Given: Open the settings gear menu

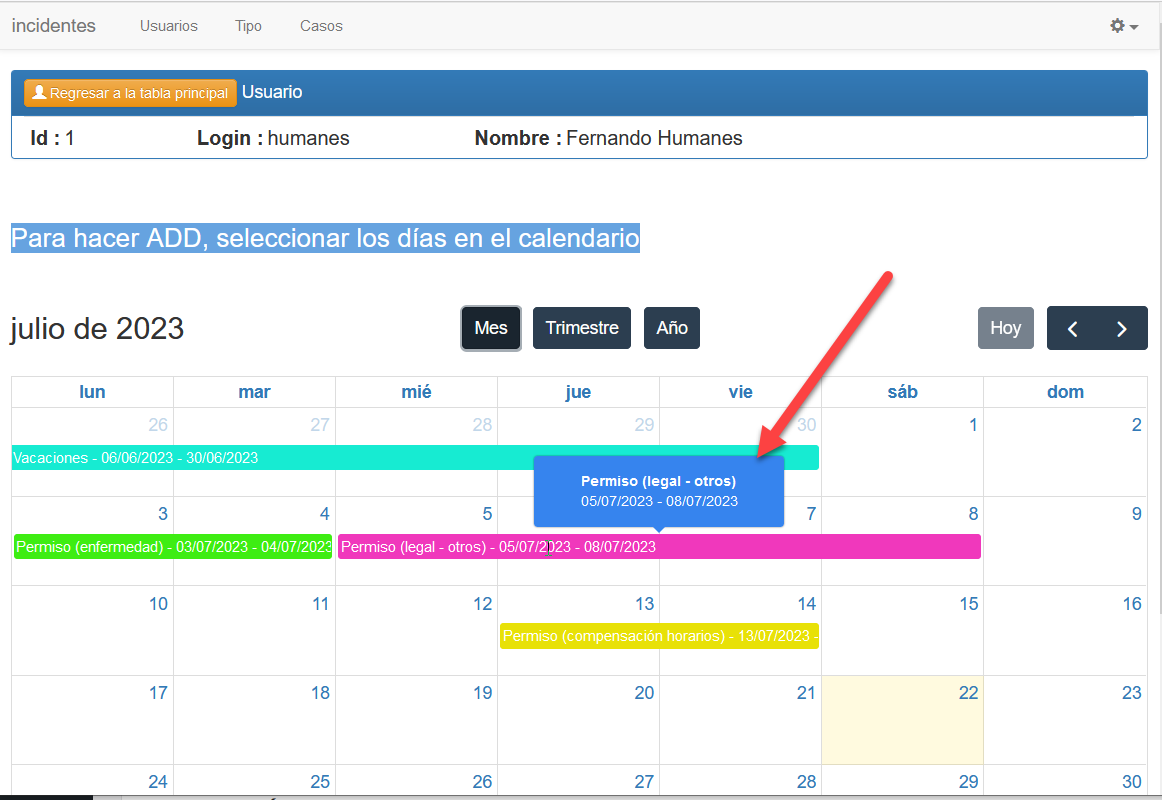Looking at the screenshot, I should (1117, 26).
